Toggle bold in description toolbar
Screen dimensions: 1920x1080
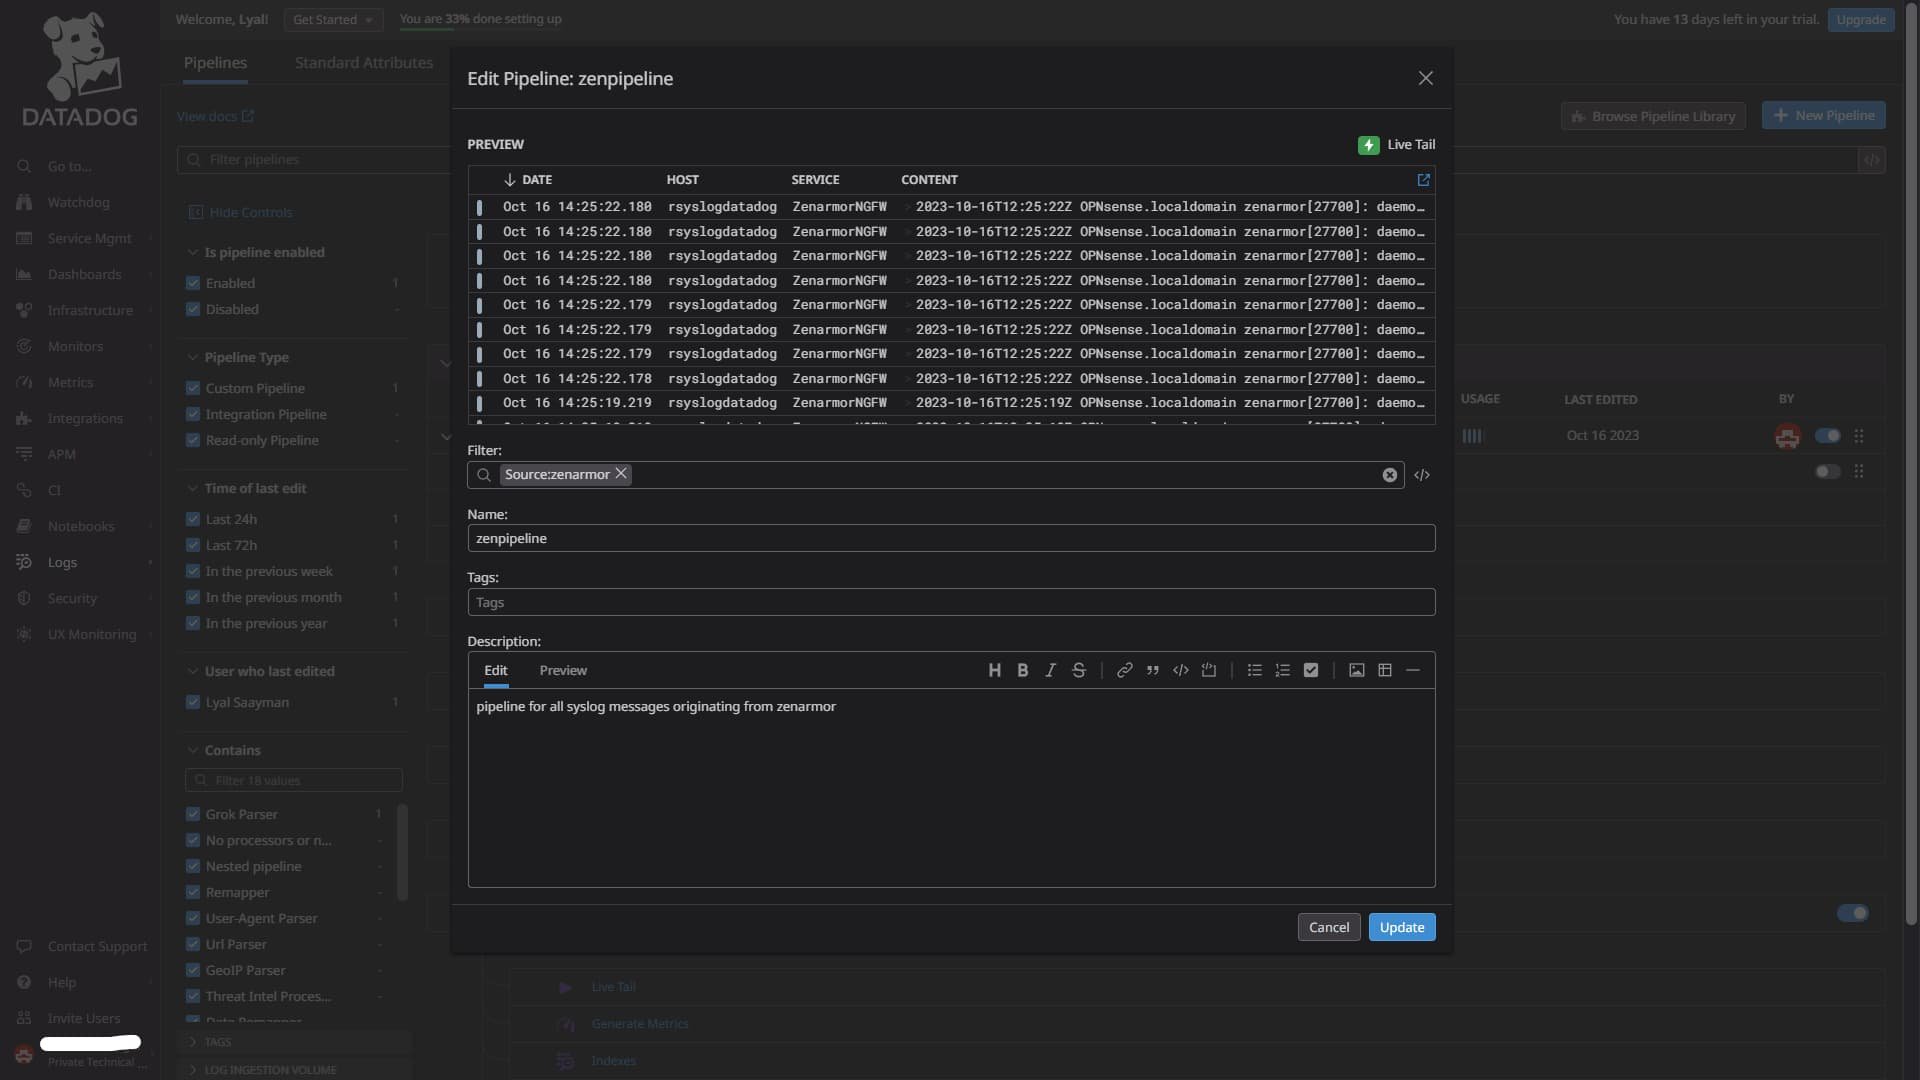click(1022, 670)
